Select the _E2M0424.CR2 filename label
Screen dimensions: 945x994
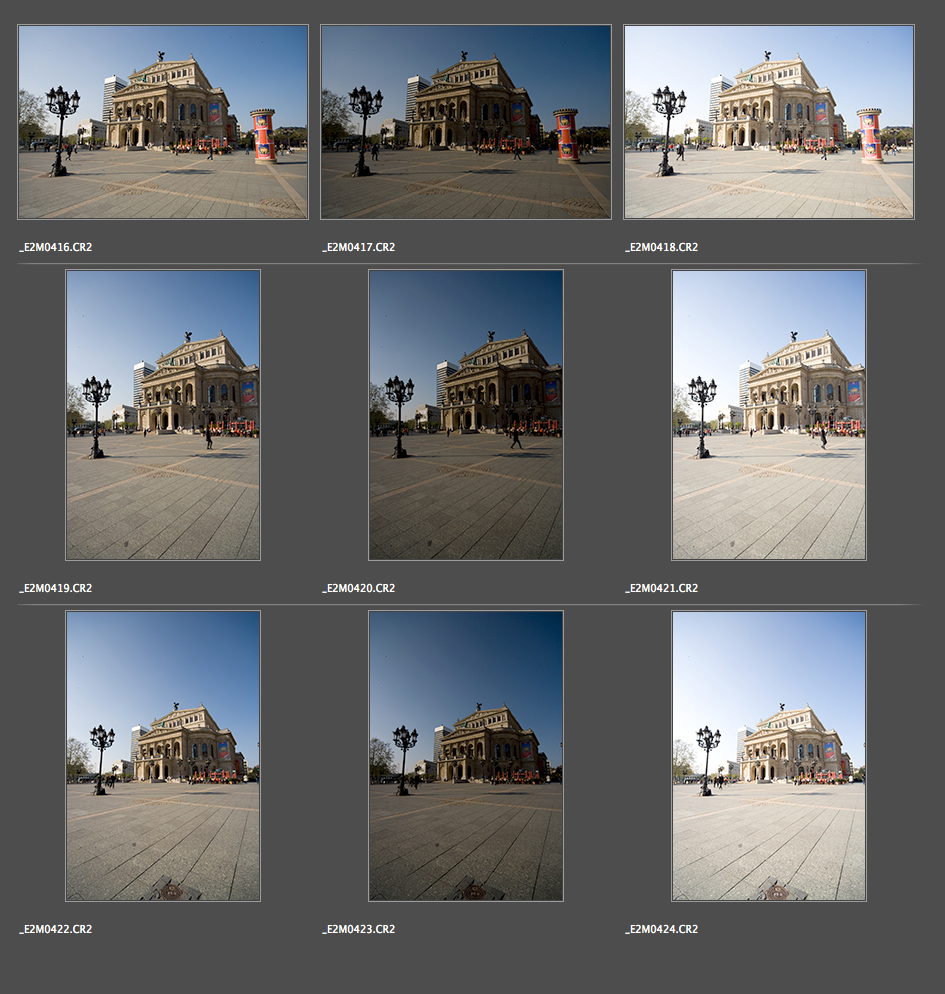(x=662, y=929)
